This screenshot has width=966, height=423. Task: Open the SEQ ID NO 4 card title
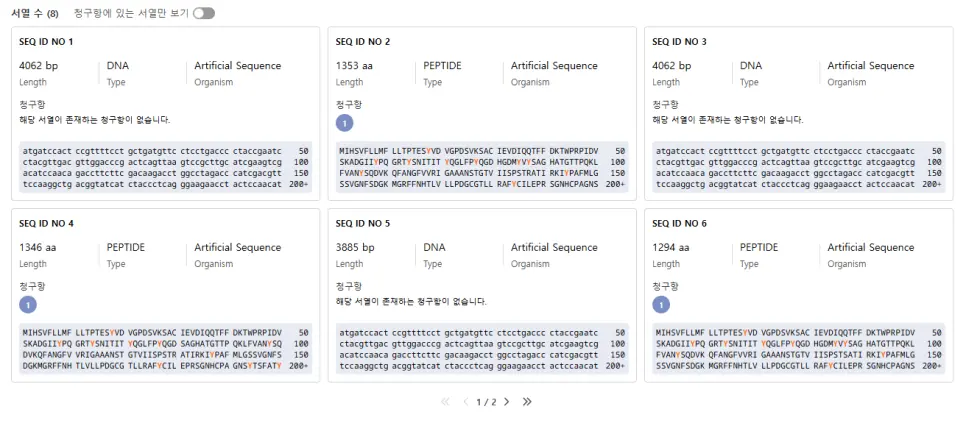(46, 224)
